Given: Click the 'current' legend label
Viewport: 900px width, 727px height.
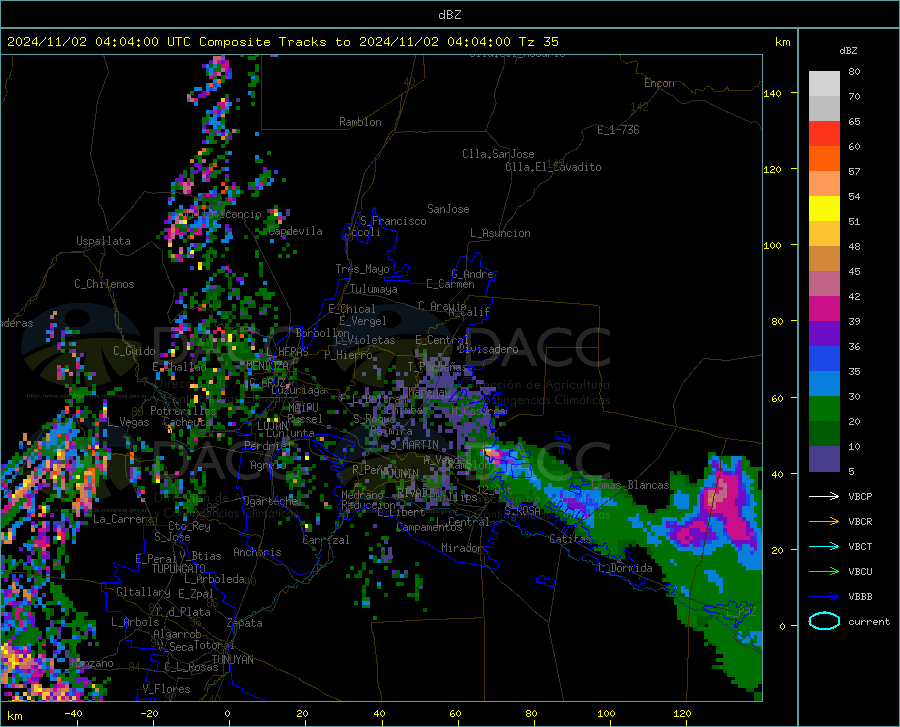Looking at the screenshot, I should pos(869,621).
